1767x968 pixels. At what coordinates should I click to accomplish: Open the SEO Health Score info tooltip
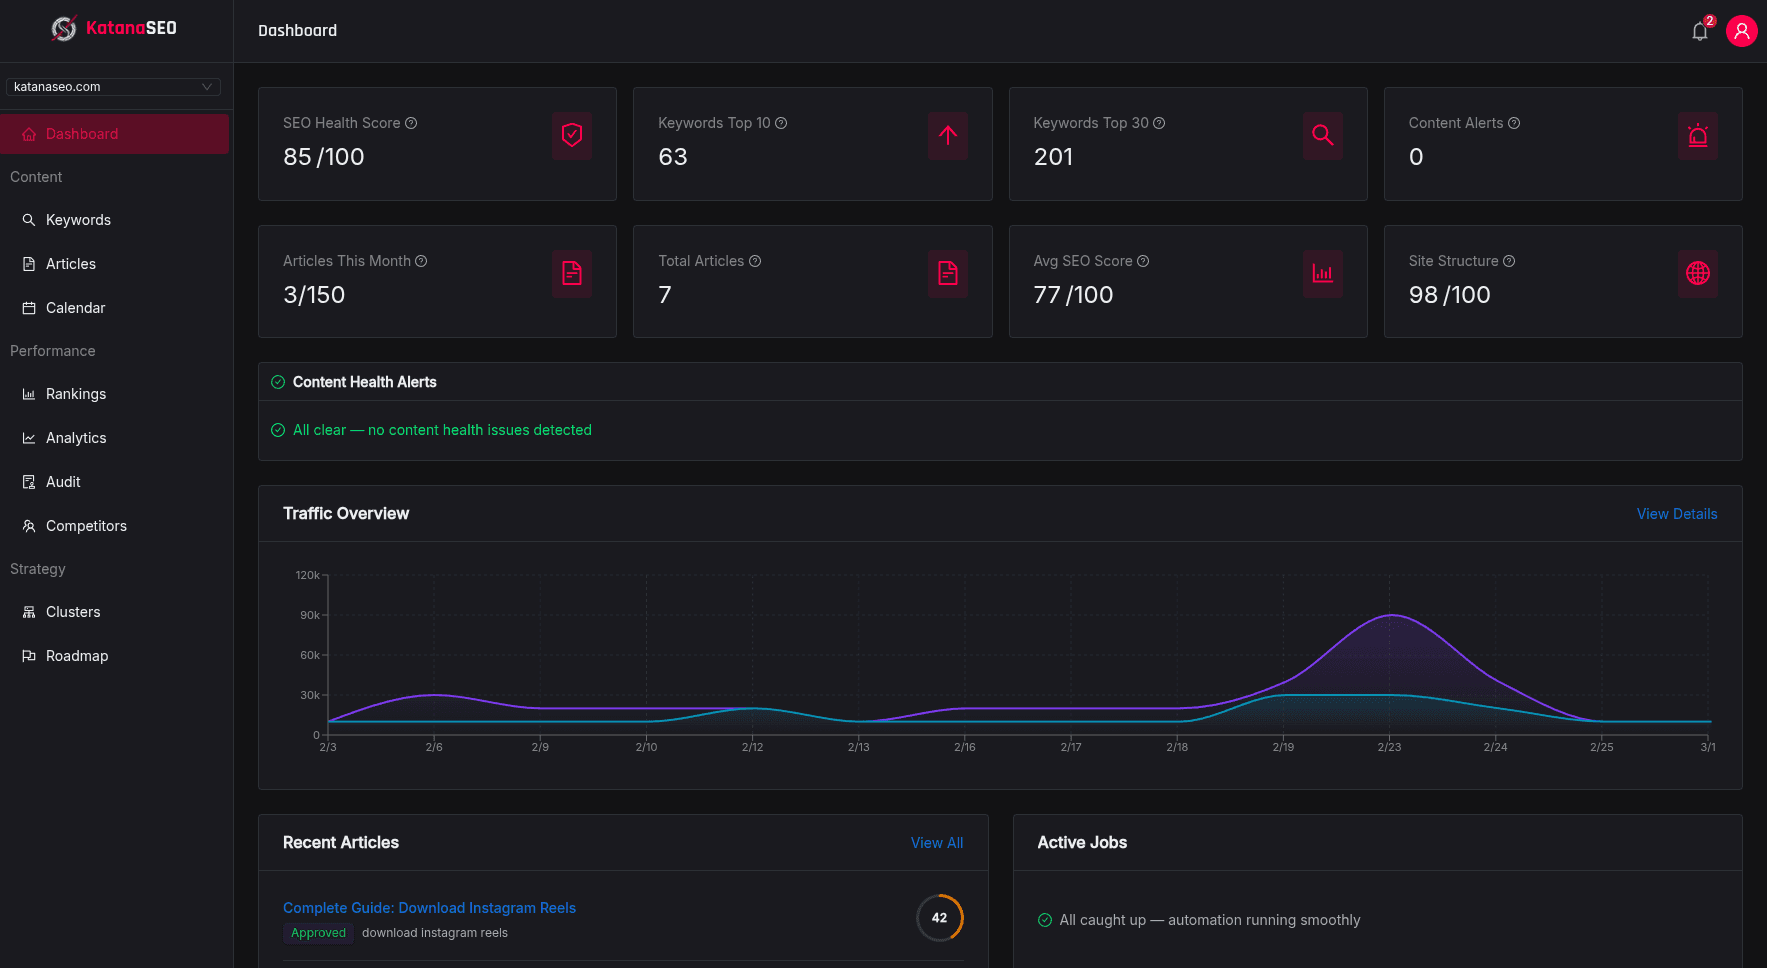pyautogui.click(x=411, y=122)
